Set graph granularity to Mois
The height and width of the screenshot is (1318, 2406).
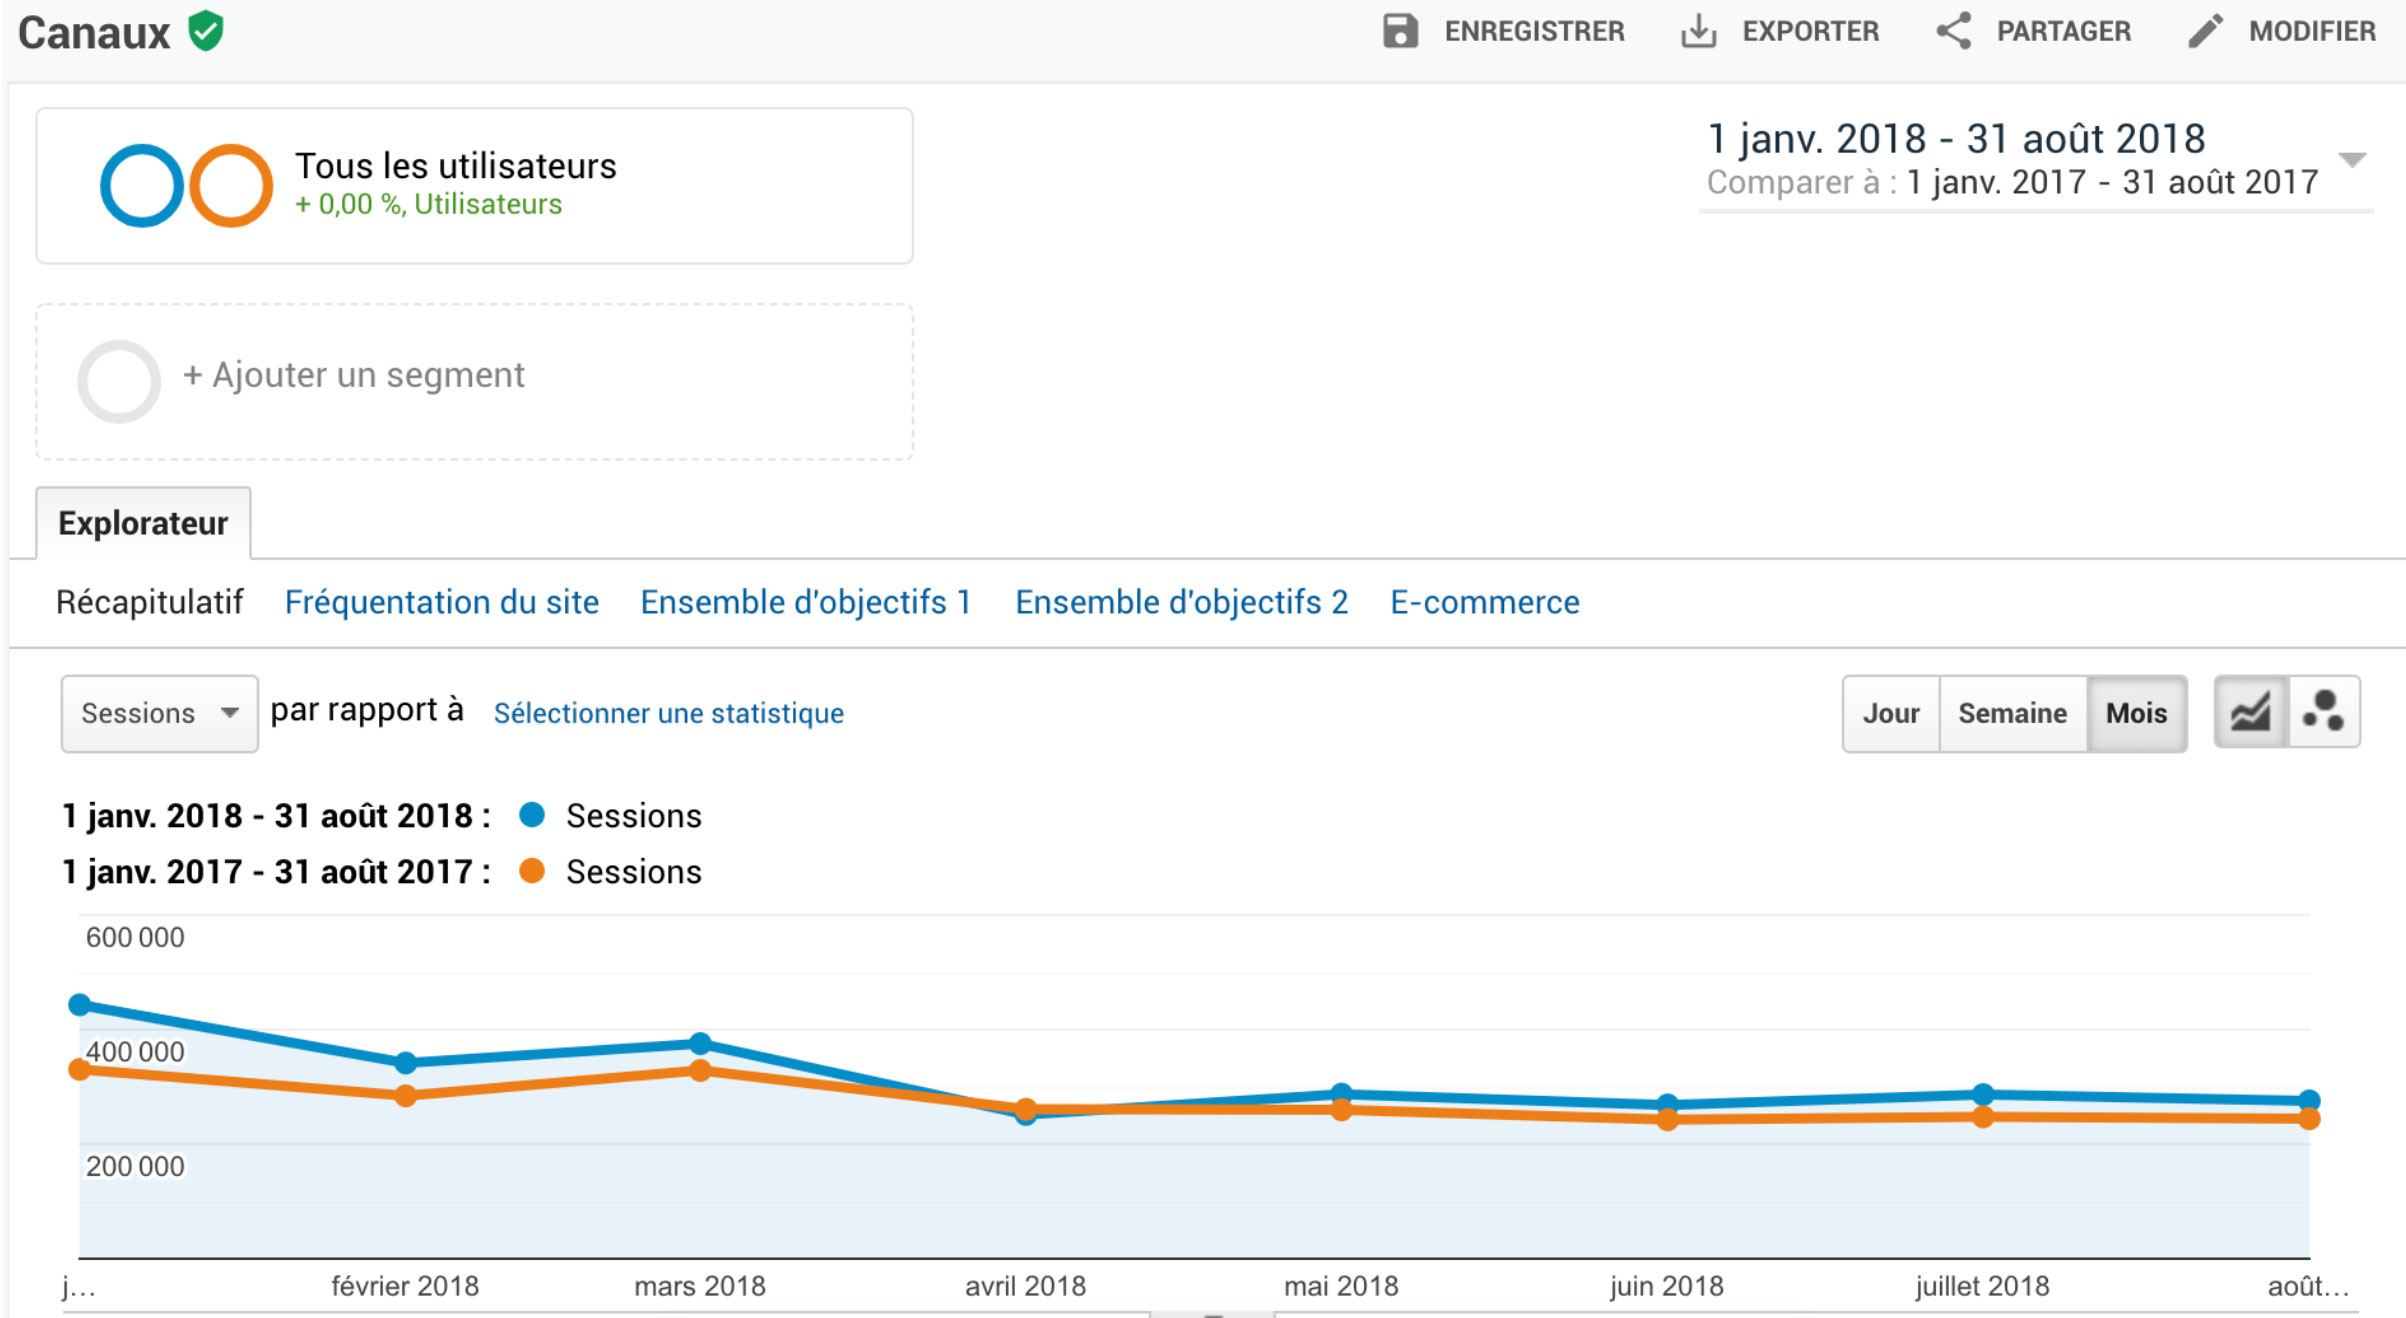coord(2136,713)
